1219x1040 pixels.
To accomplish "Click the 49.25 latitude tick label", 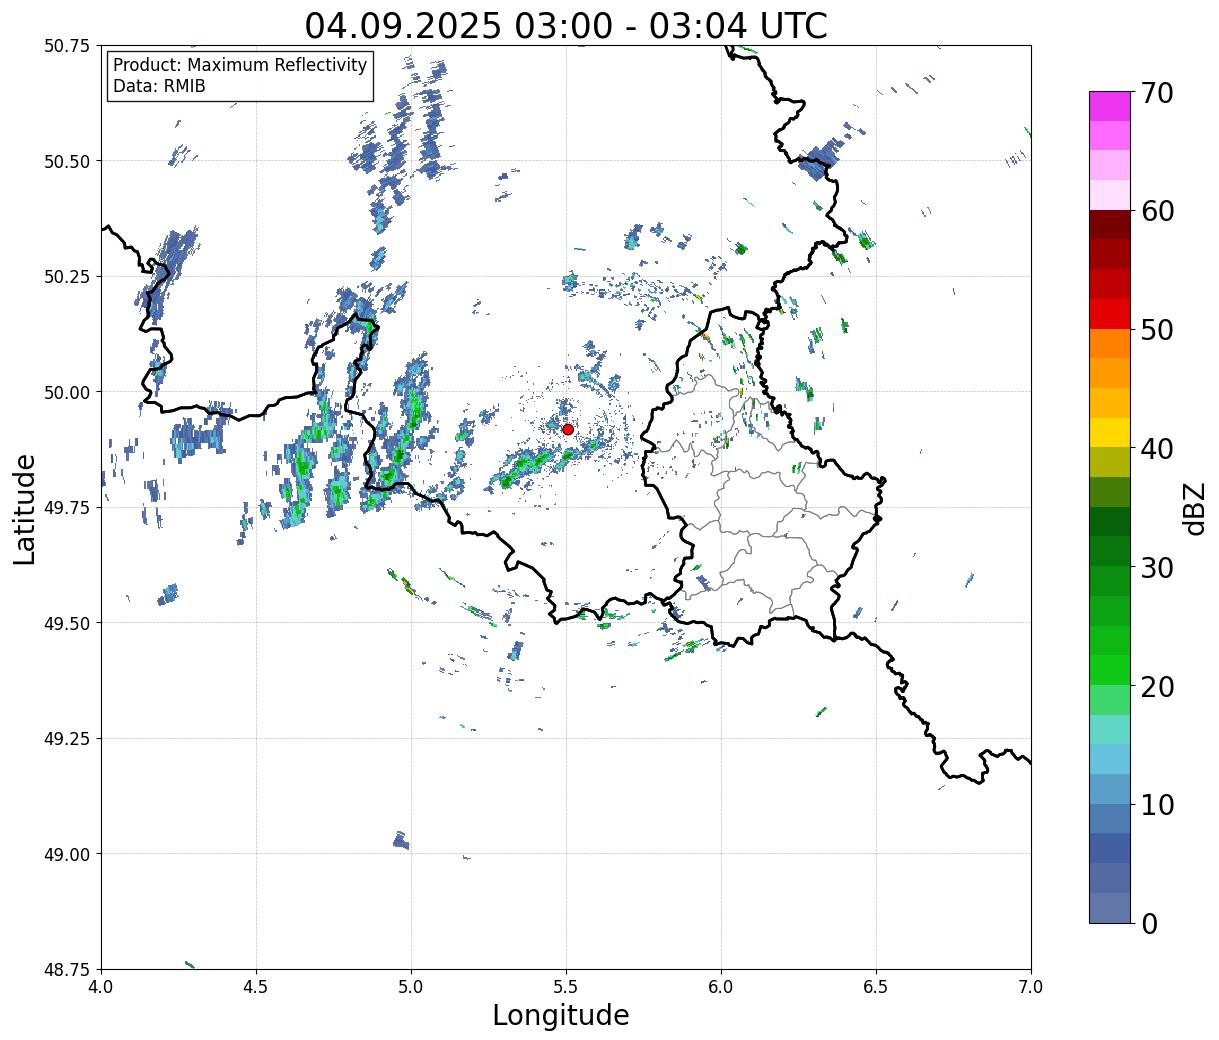I will coord(66,739).
